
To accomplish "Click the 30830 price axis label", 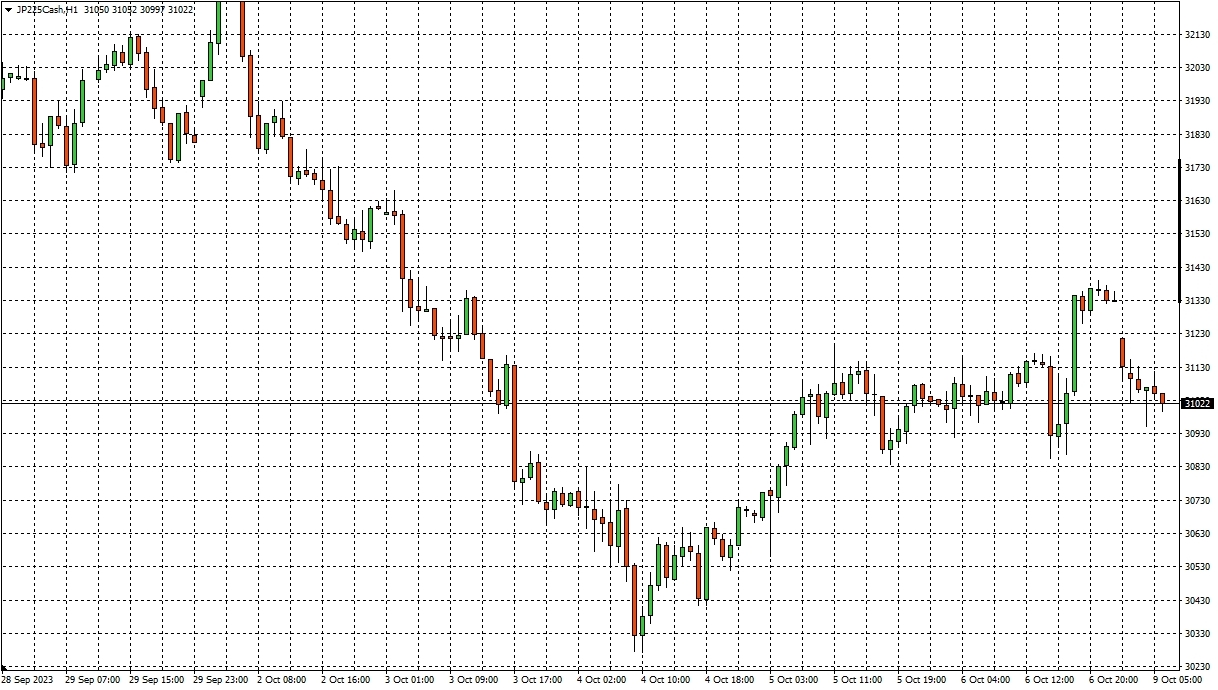I will coord(1197,467).
